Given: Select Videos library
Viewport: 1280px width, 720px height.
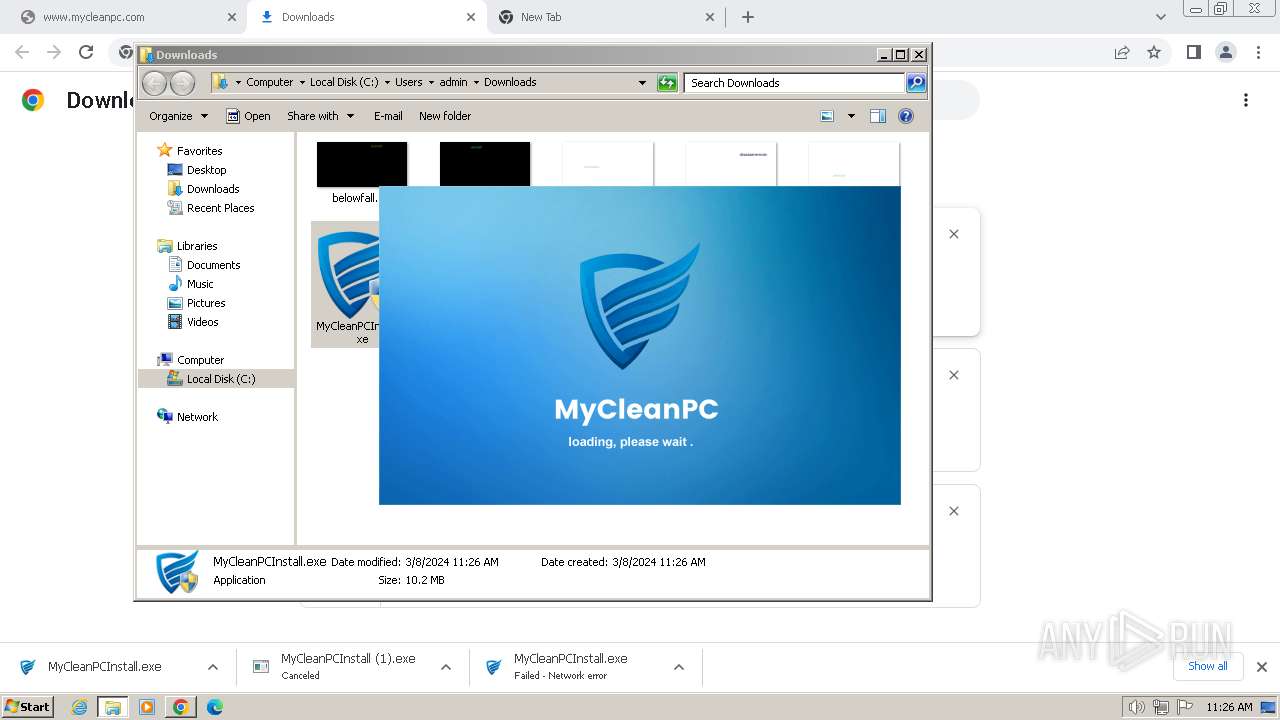Looking at the screenshot, I should [202, 322].
